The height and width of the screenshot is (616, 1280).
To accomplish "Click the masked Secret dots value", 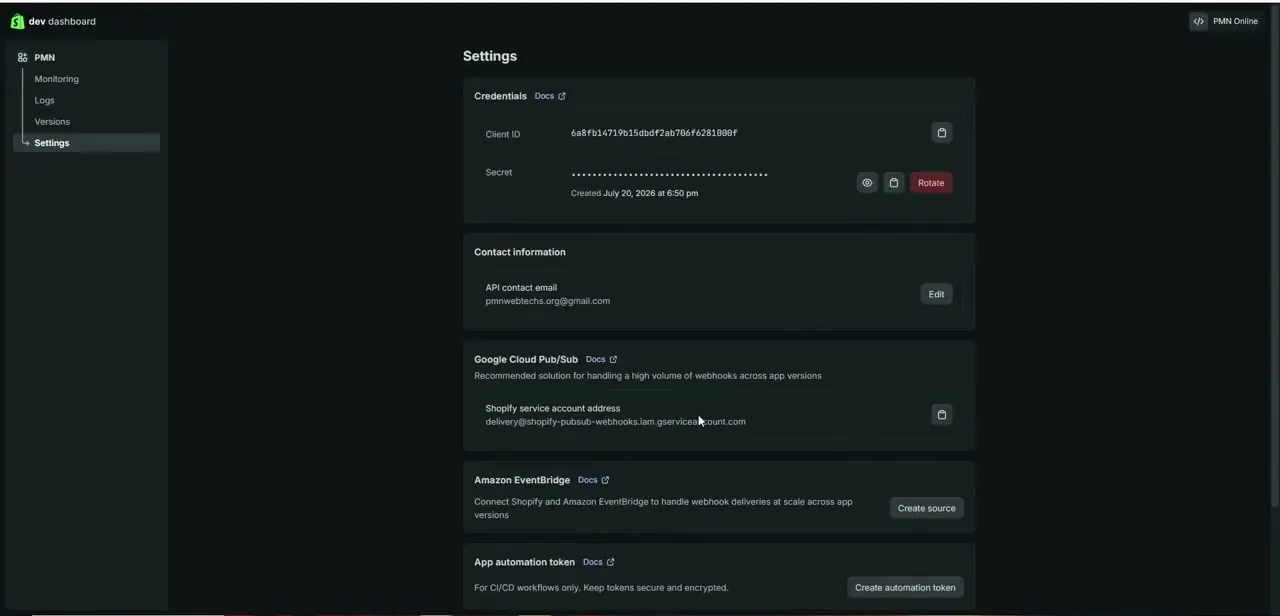I will 669,175.
